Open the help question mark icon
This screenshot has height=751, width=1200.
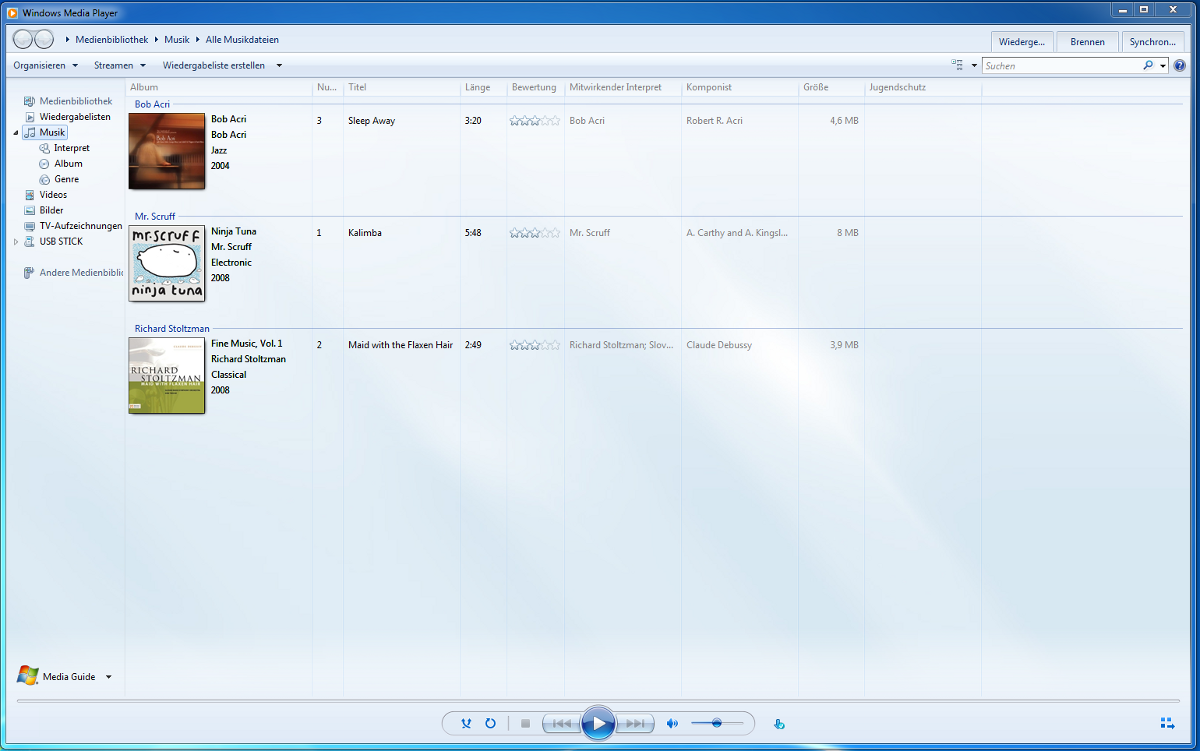pyautogui.click(x=1179, y=65)
